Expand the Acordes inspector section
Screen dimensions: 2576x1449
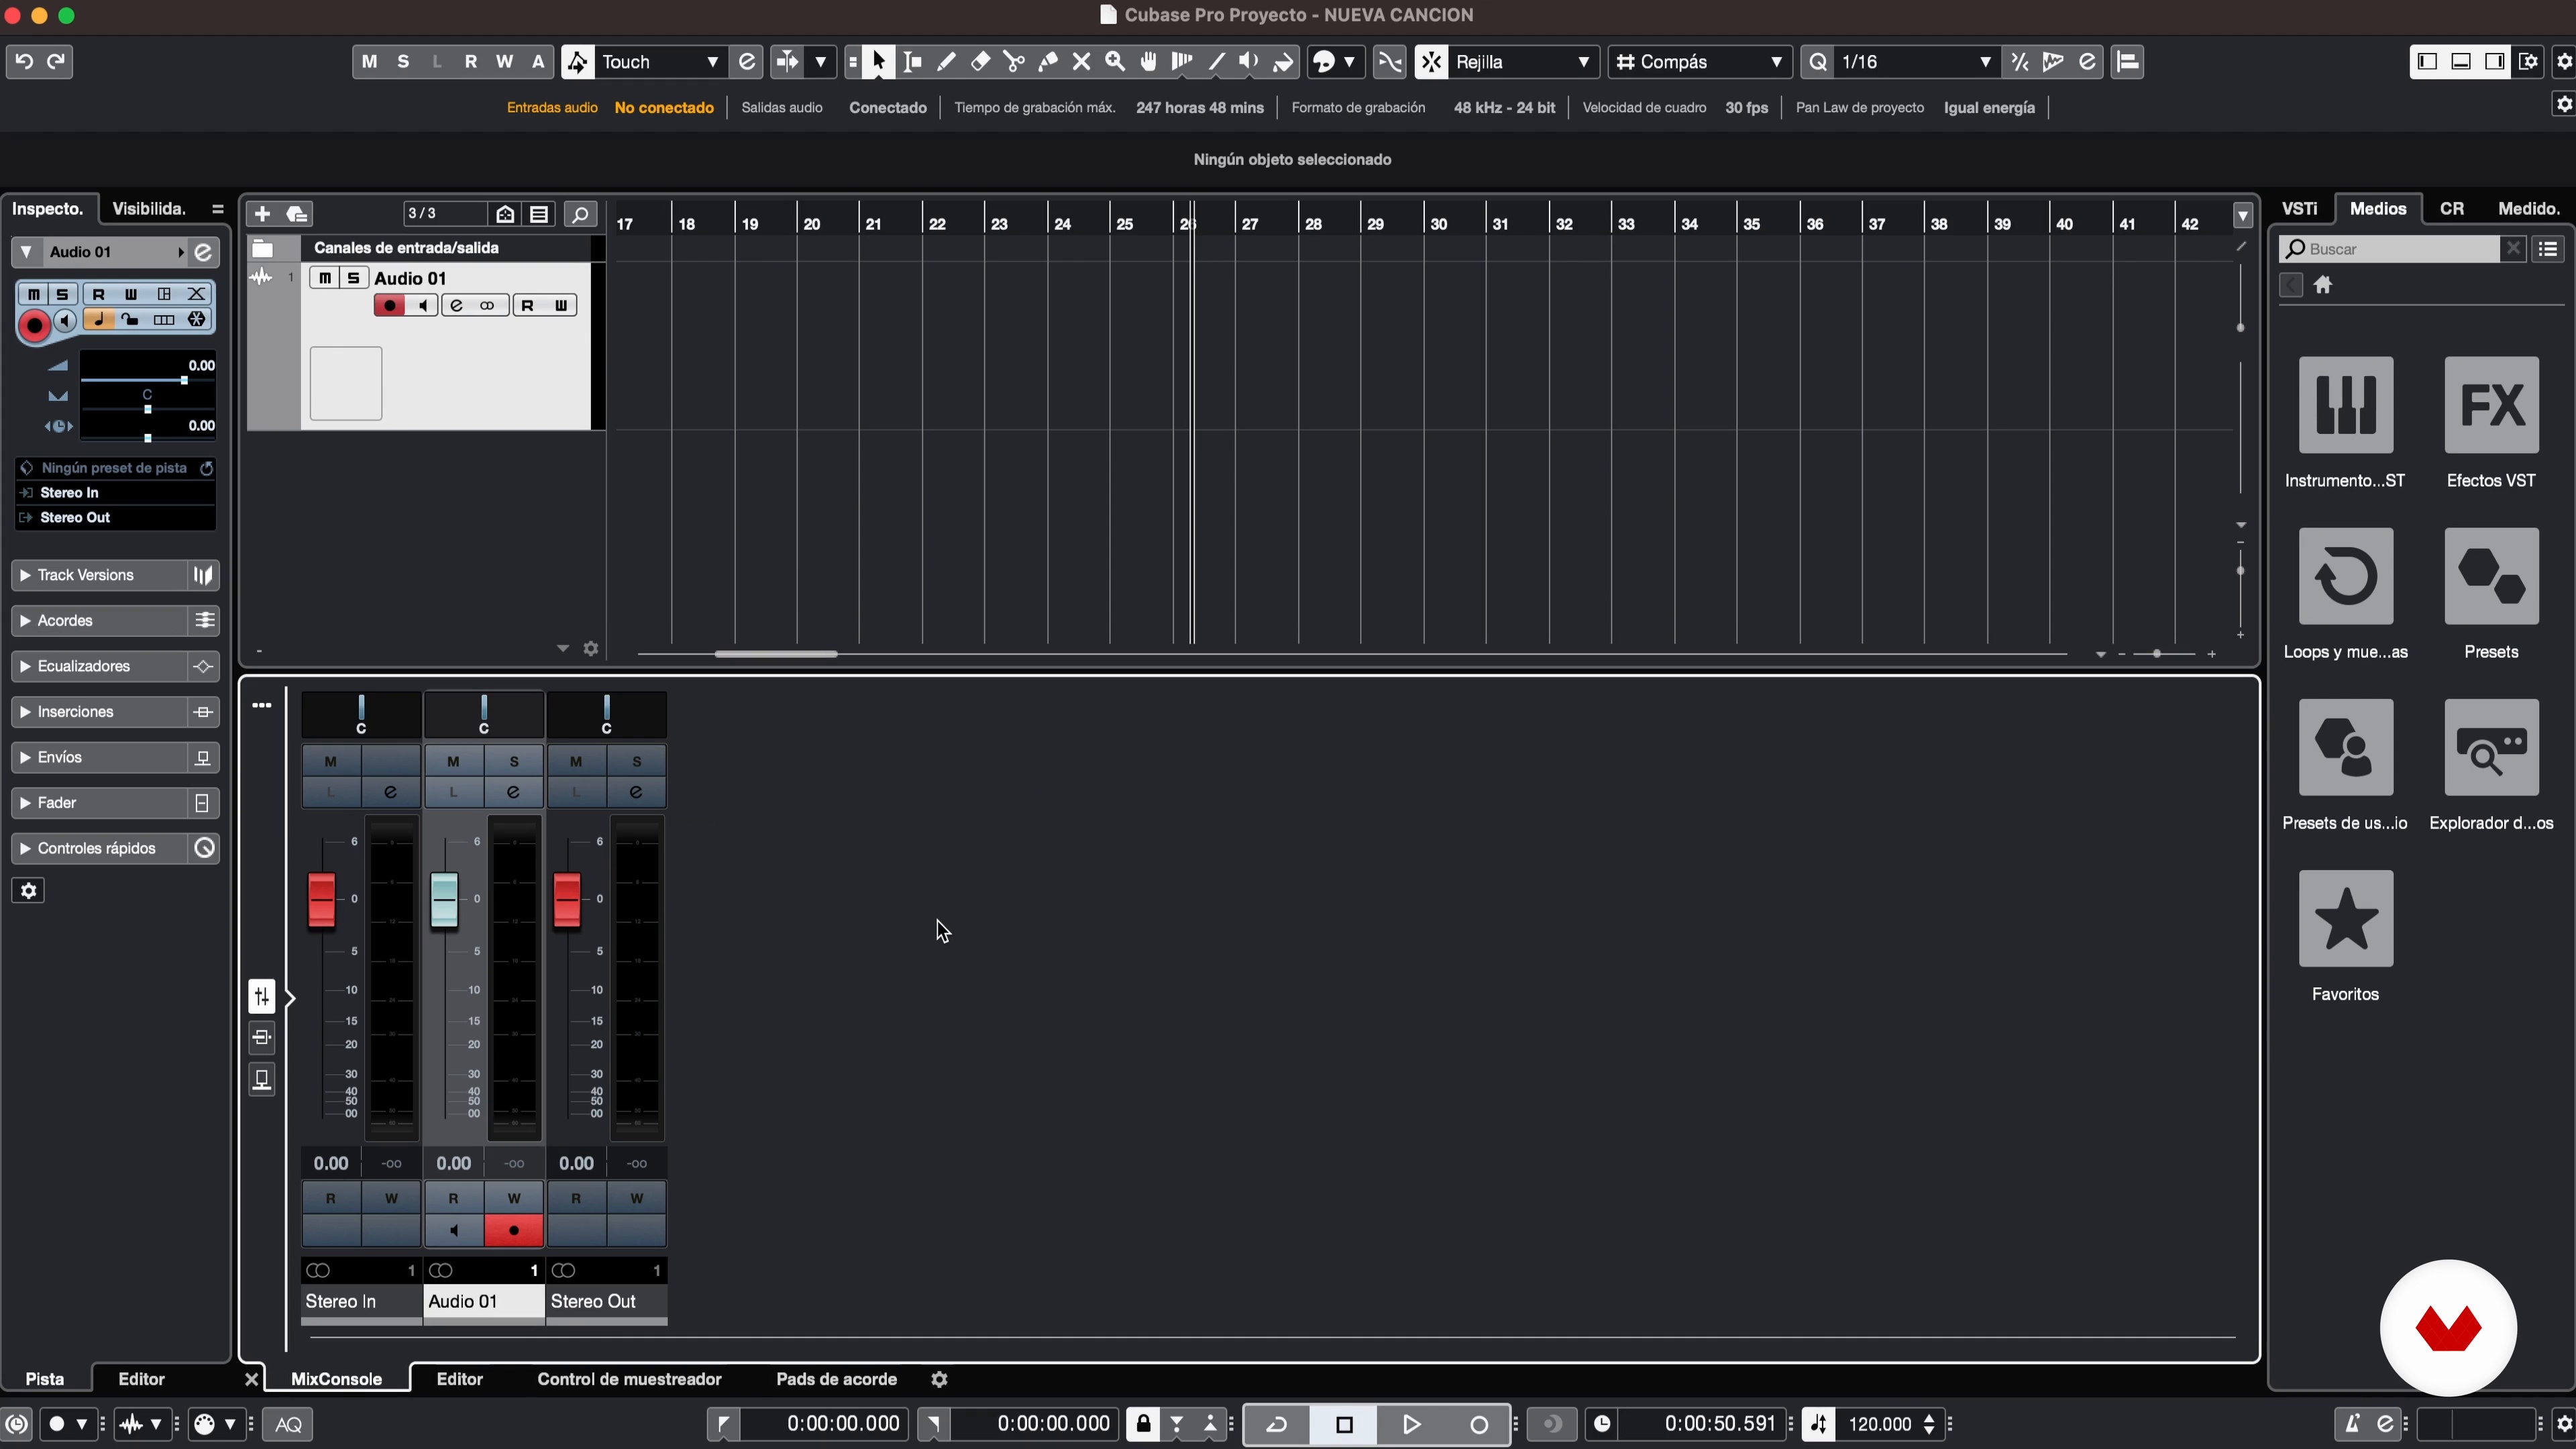[x=100, y=621]
